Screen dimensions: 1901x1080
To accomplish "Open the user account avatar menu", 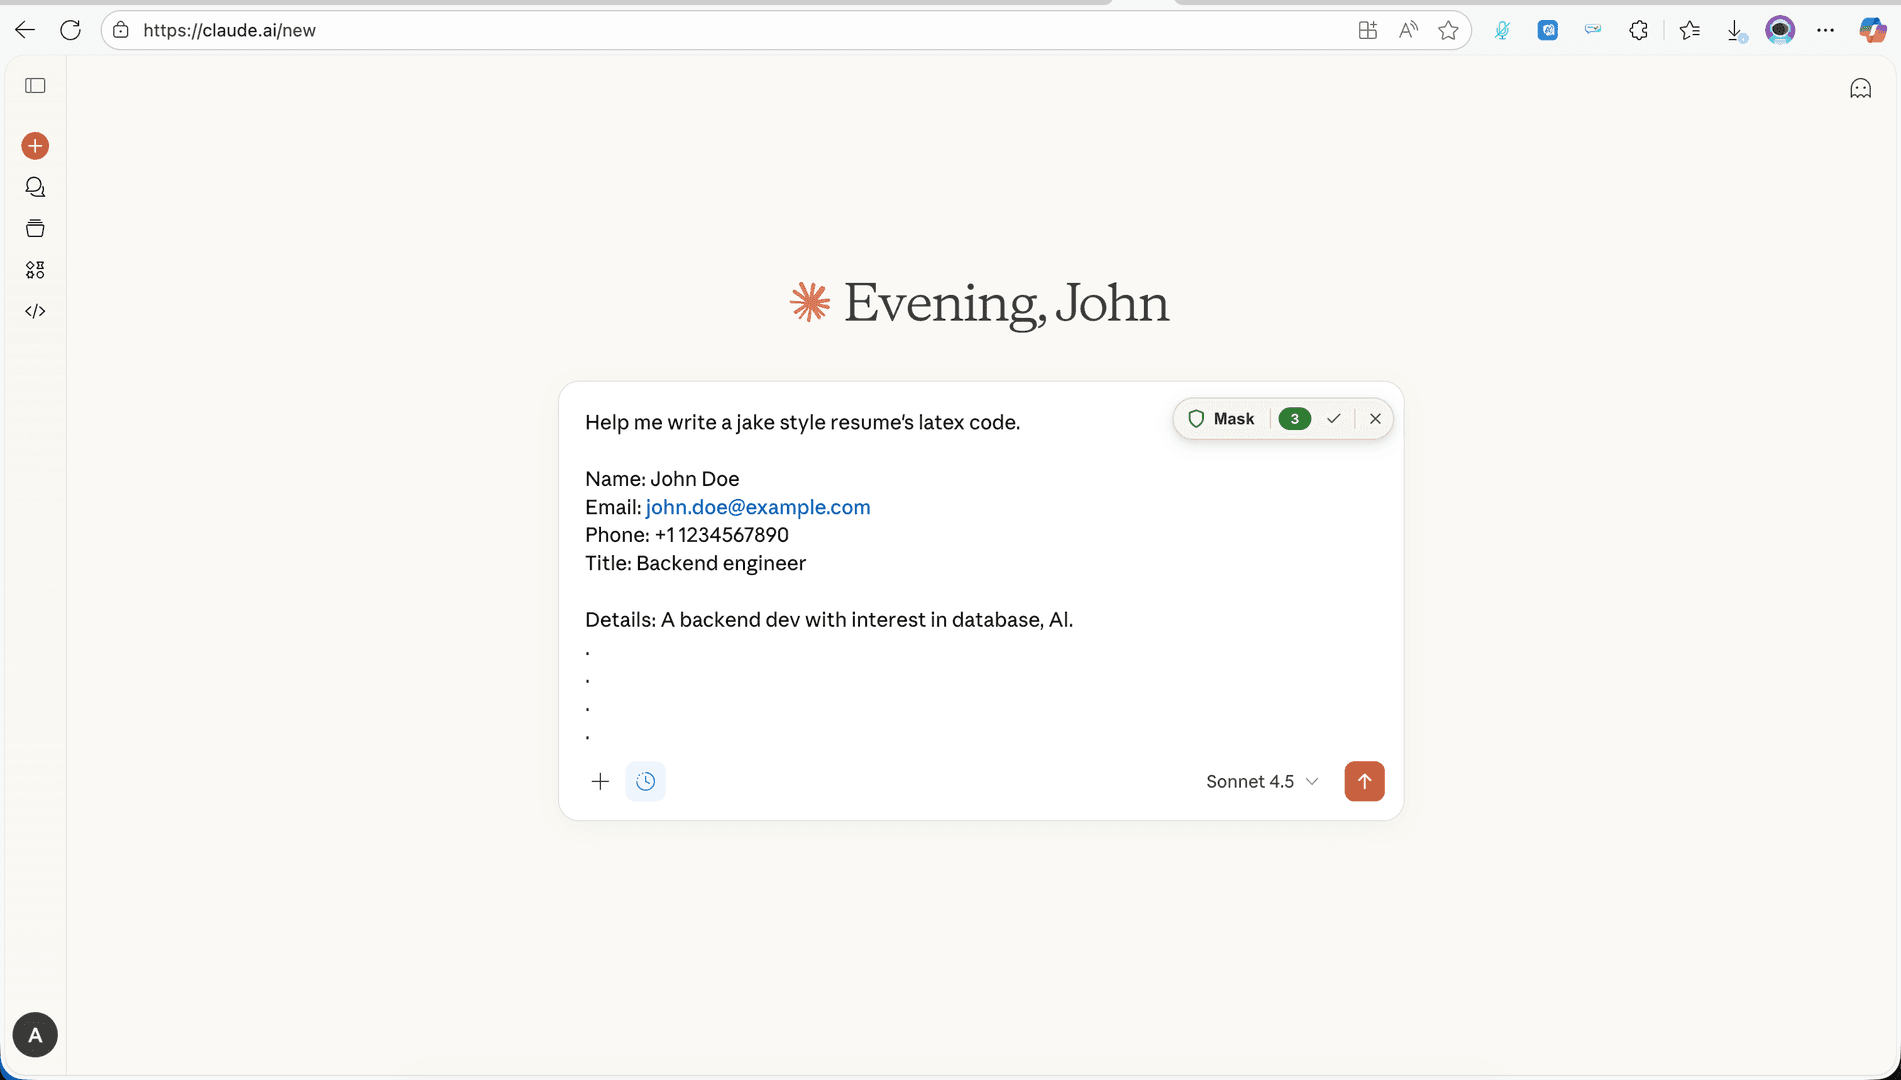I will [x=35, y=1035].
